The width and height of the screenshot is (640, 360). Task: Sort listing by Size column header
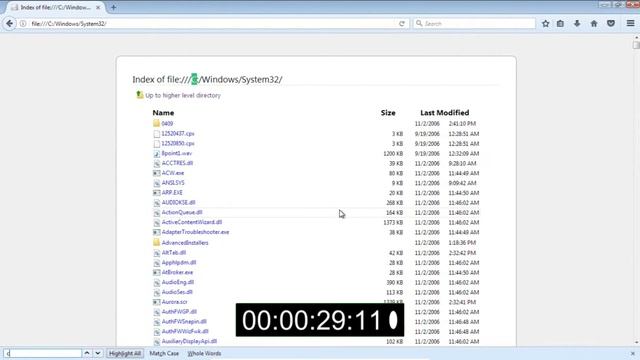(388, 113)
